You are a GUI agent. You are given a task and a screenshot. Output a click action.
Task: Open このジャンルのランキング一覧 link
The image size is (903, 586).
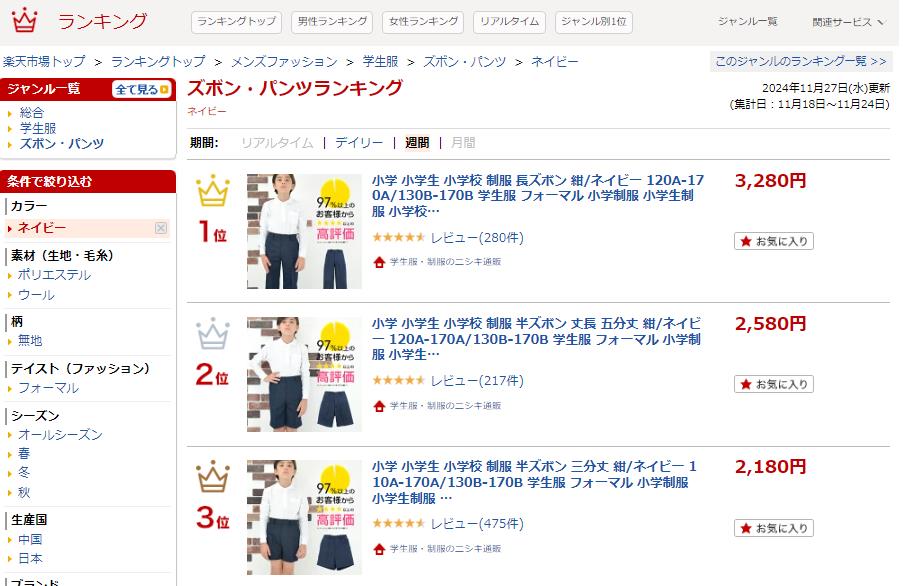800,61
